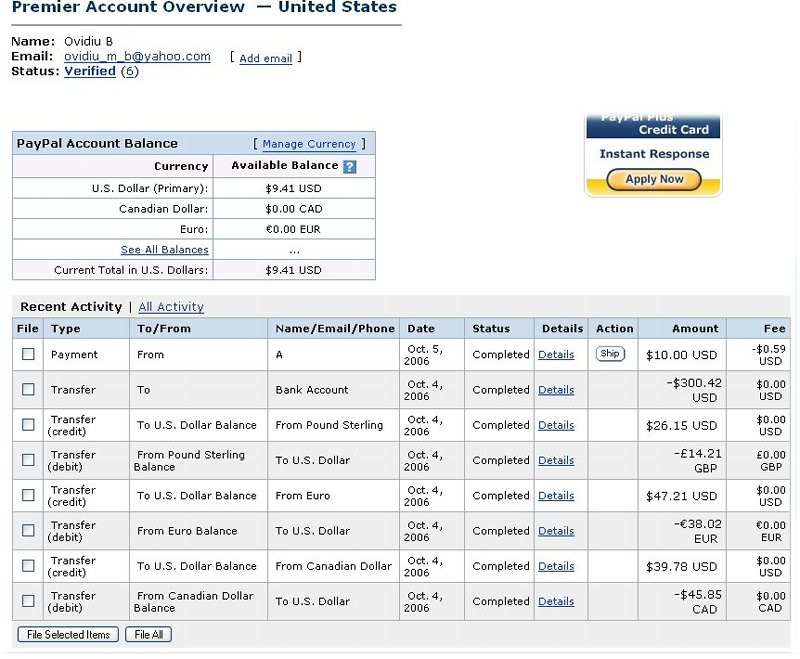Click the Add email link
The width and height of the screenshot is (800, 659).
click(266, 58)
